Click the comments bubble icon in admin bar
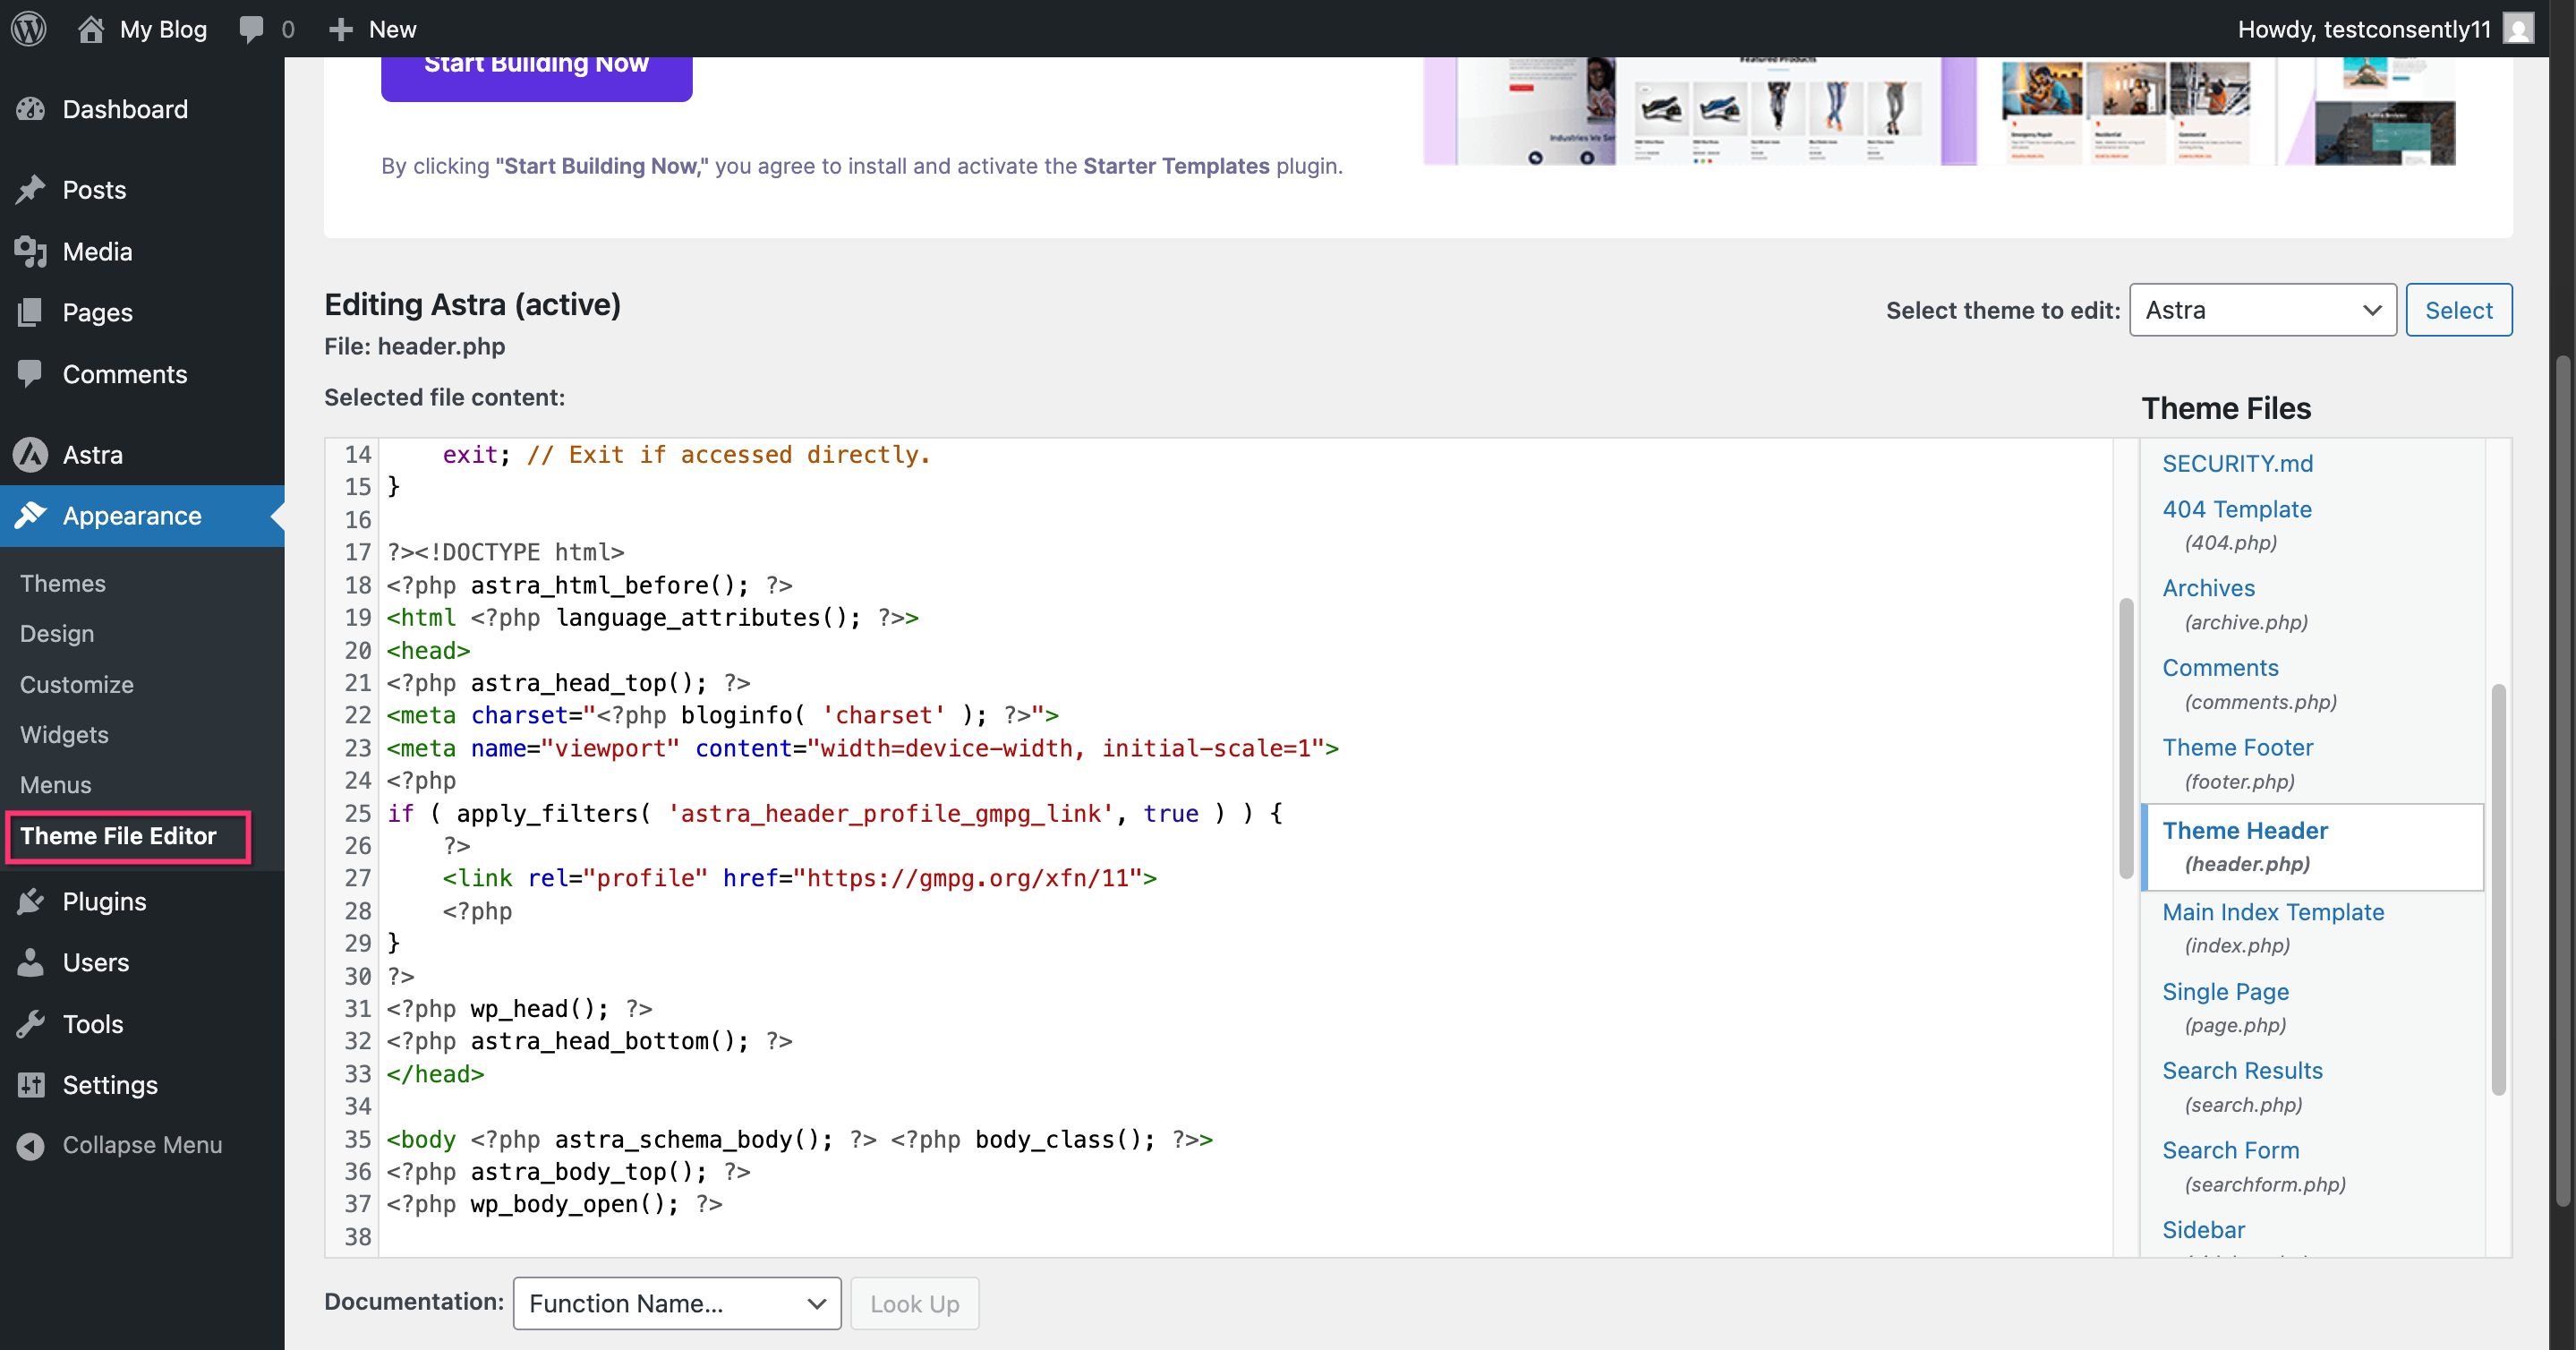Image resolution: width=2576 pixels, height=1350 pixels. [x=251, y=28]
